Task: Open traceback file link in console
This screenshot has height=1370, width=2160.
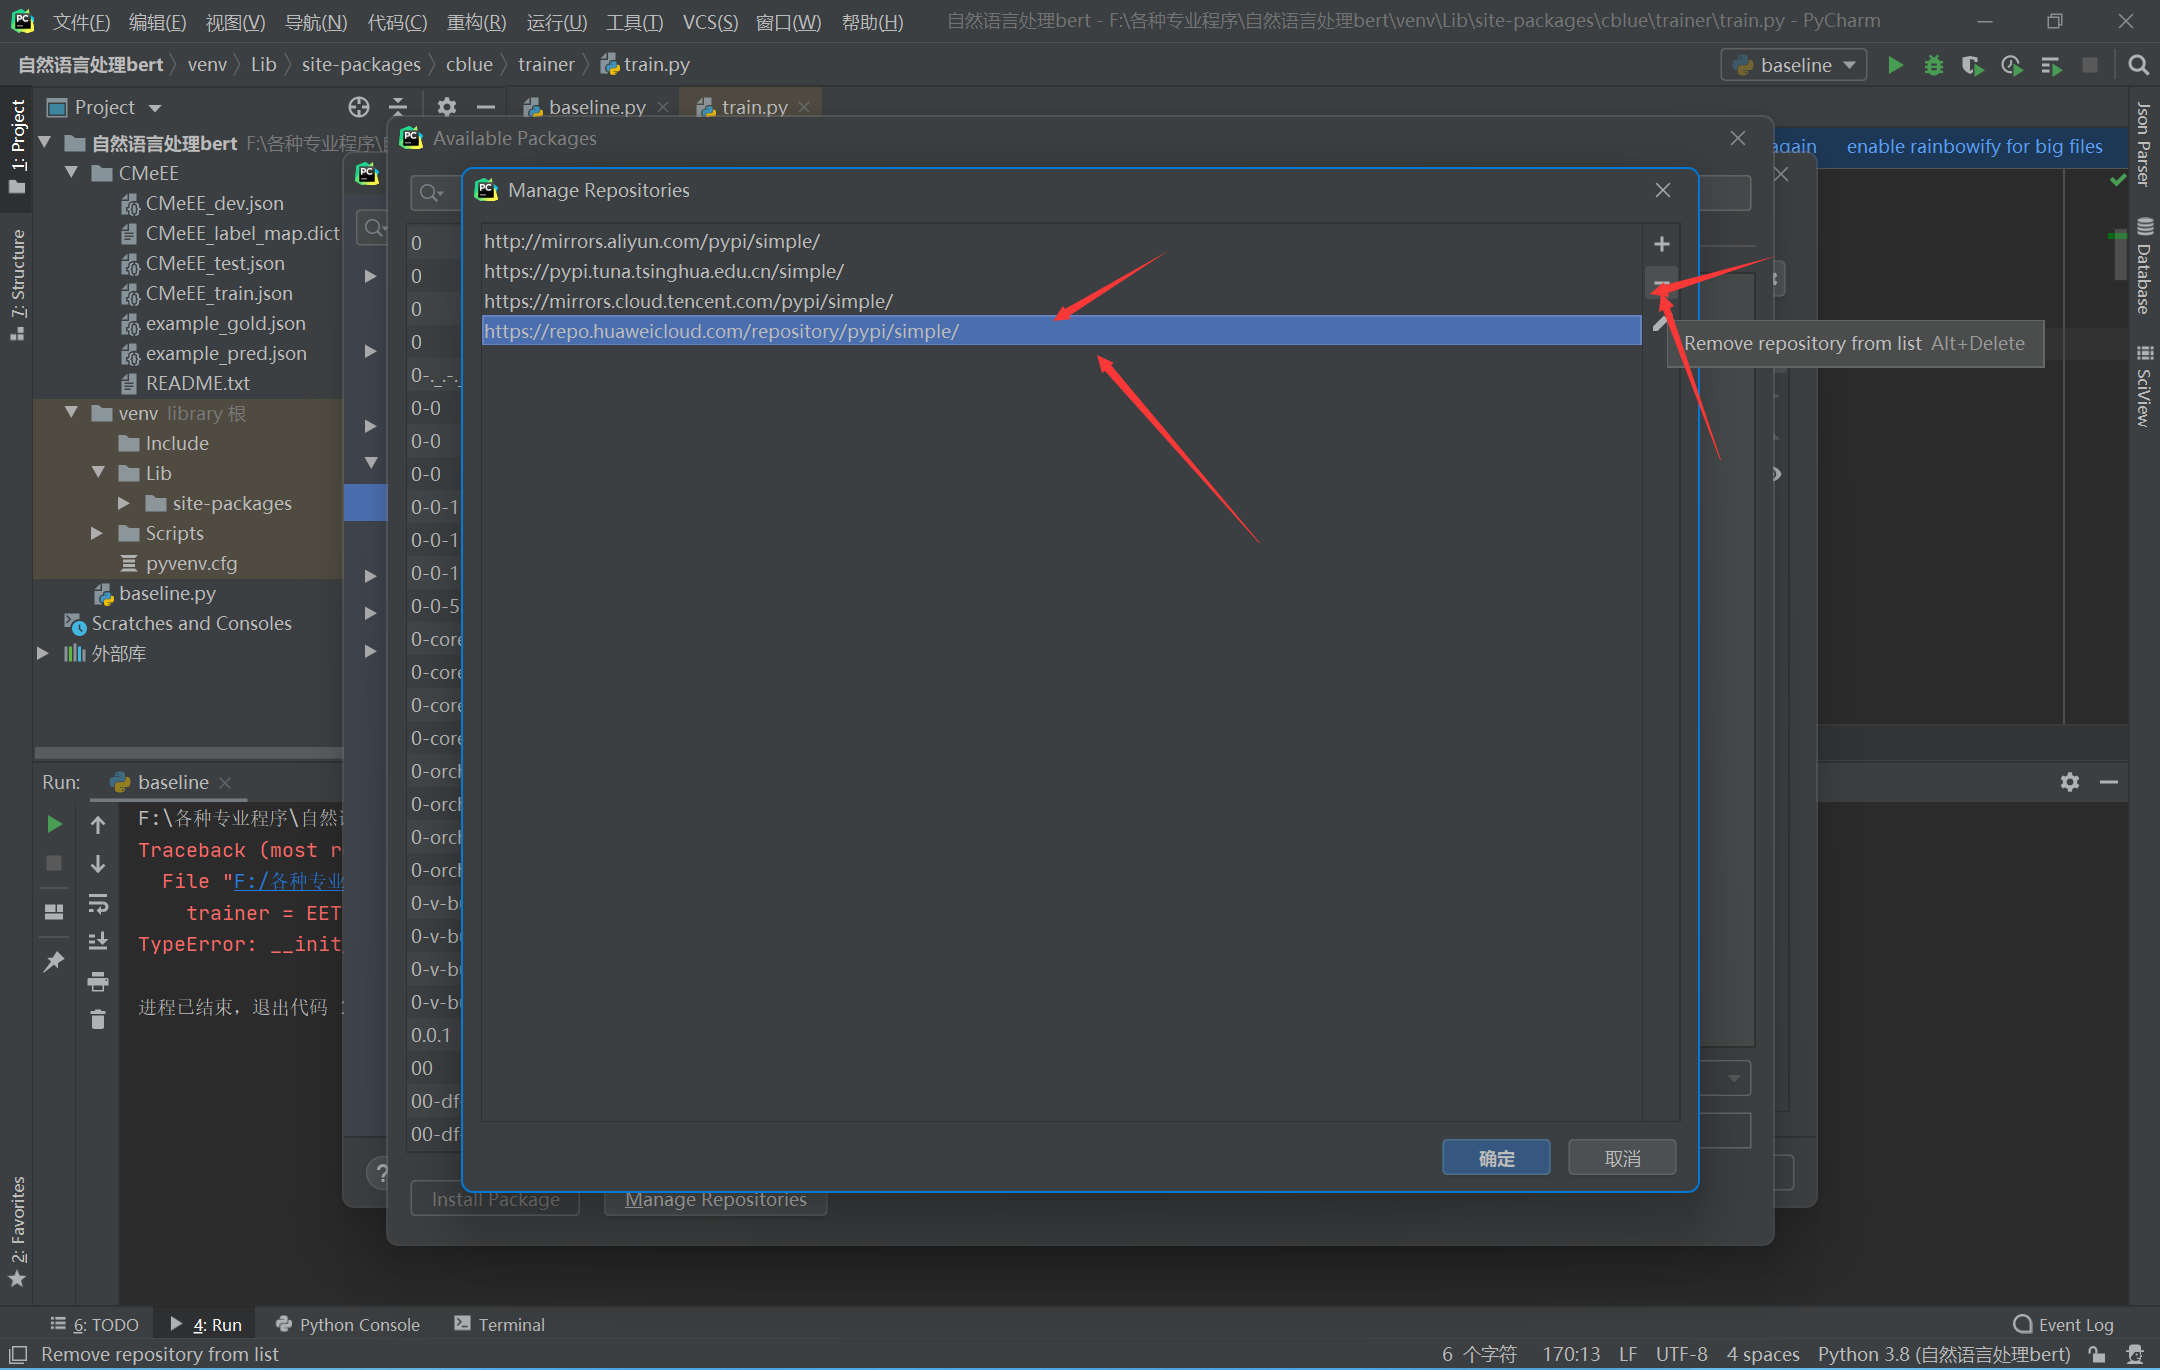Action: [x=289, y=881]
